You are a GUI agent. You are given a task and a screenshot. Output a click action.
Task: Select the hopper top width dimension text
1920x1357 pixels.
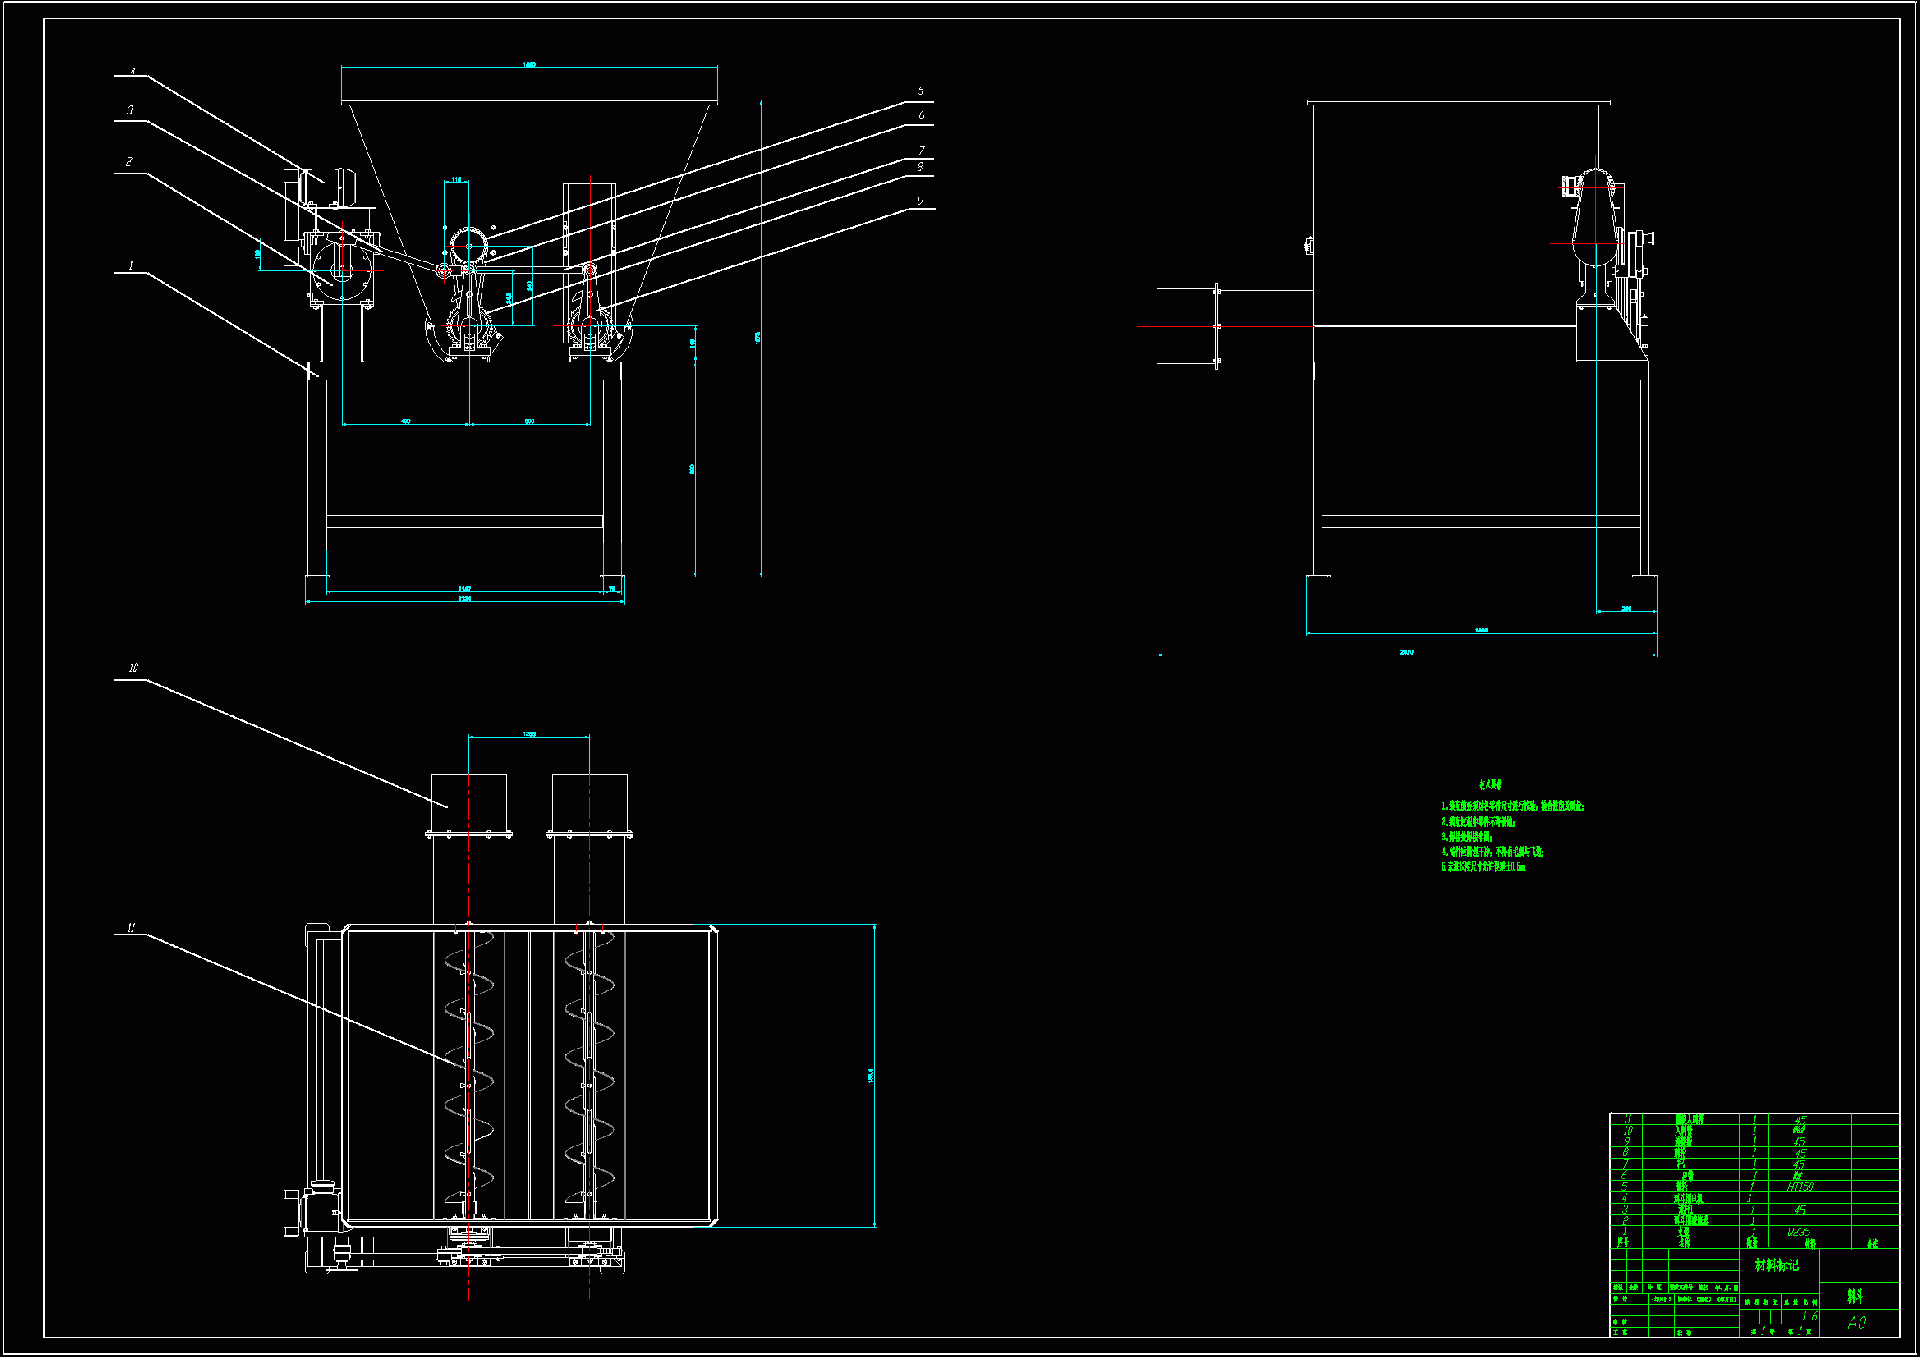[x=529, y=64]
